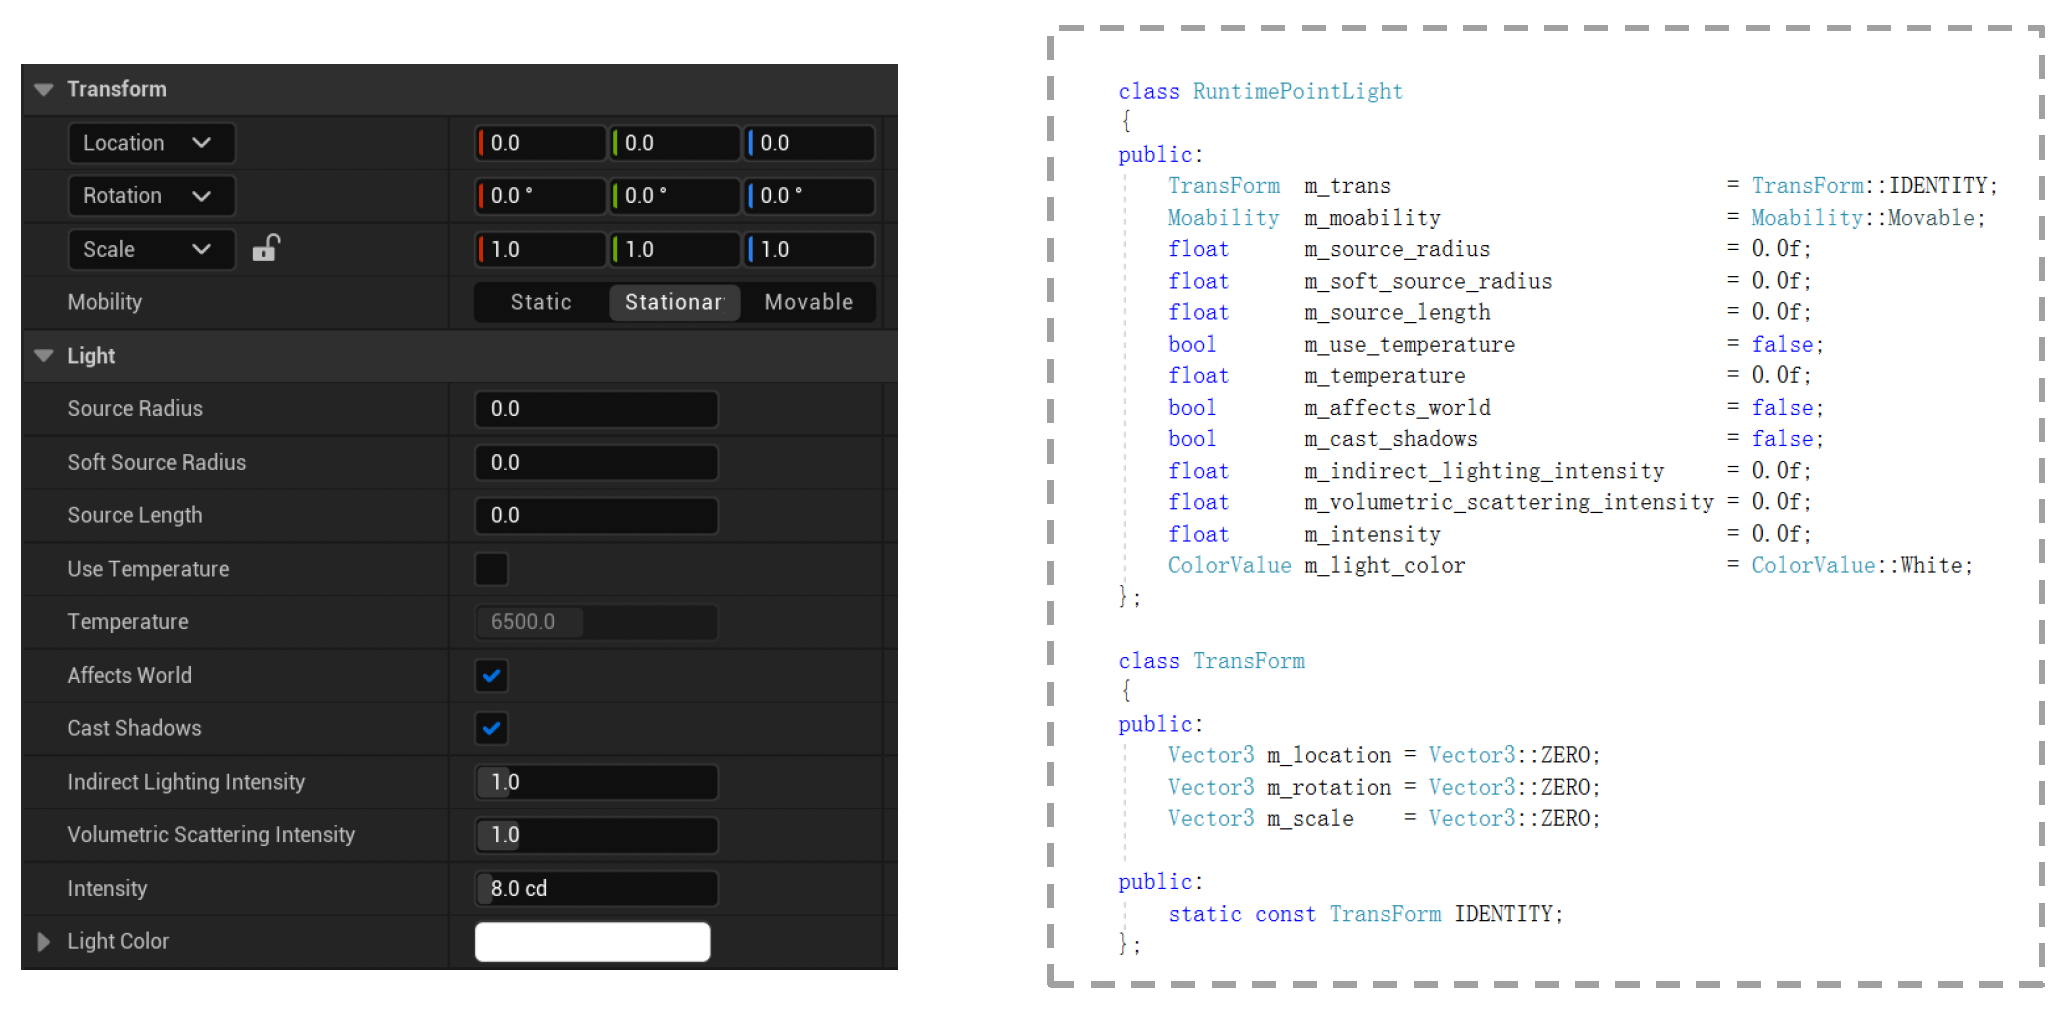This screenshot has height=1016, width=2072.
Task: Click the Volumetric Scattering Intensity field
Action: [x=597, y=835]
